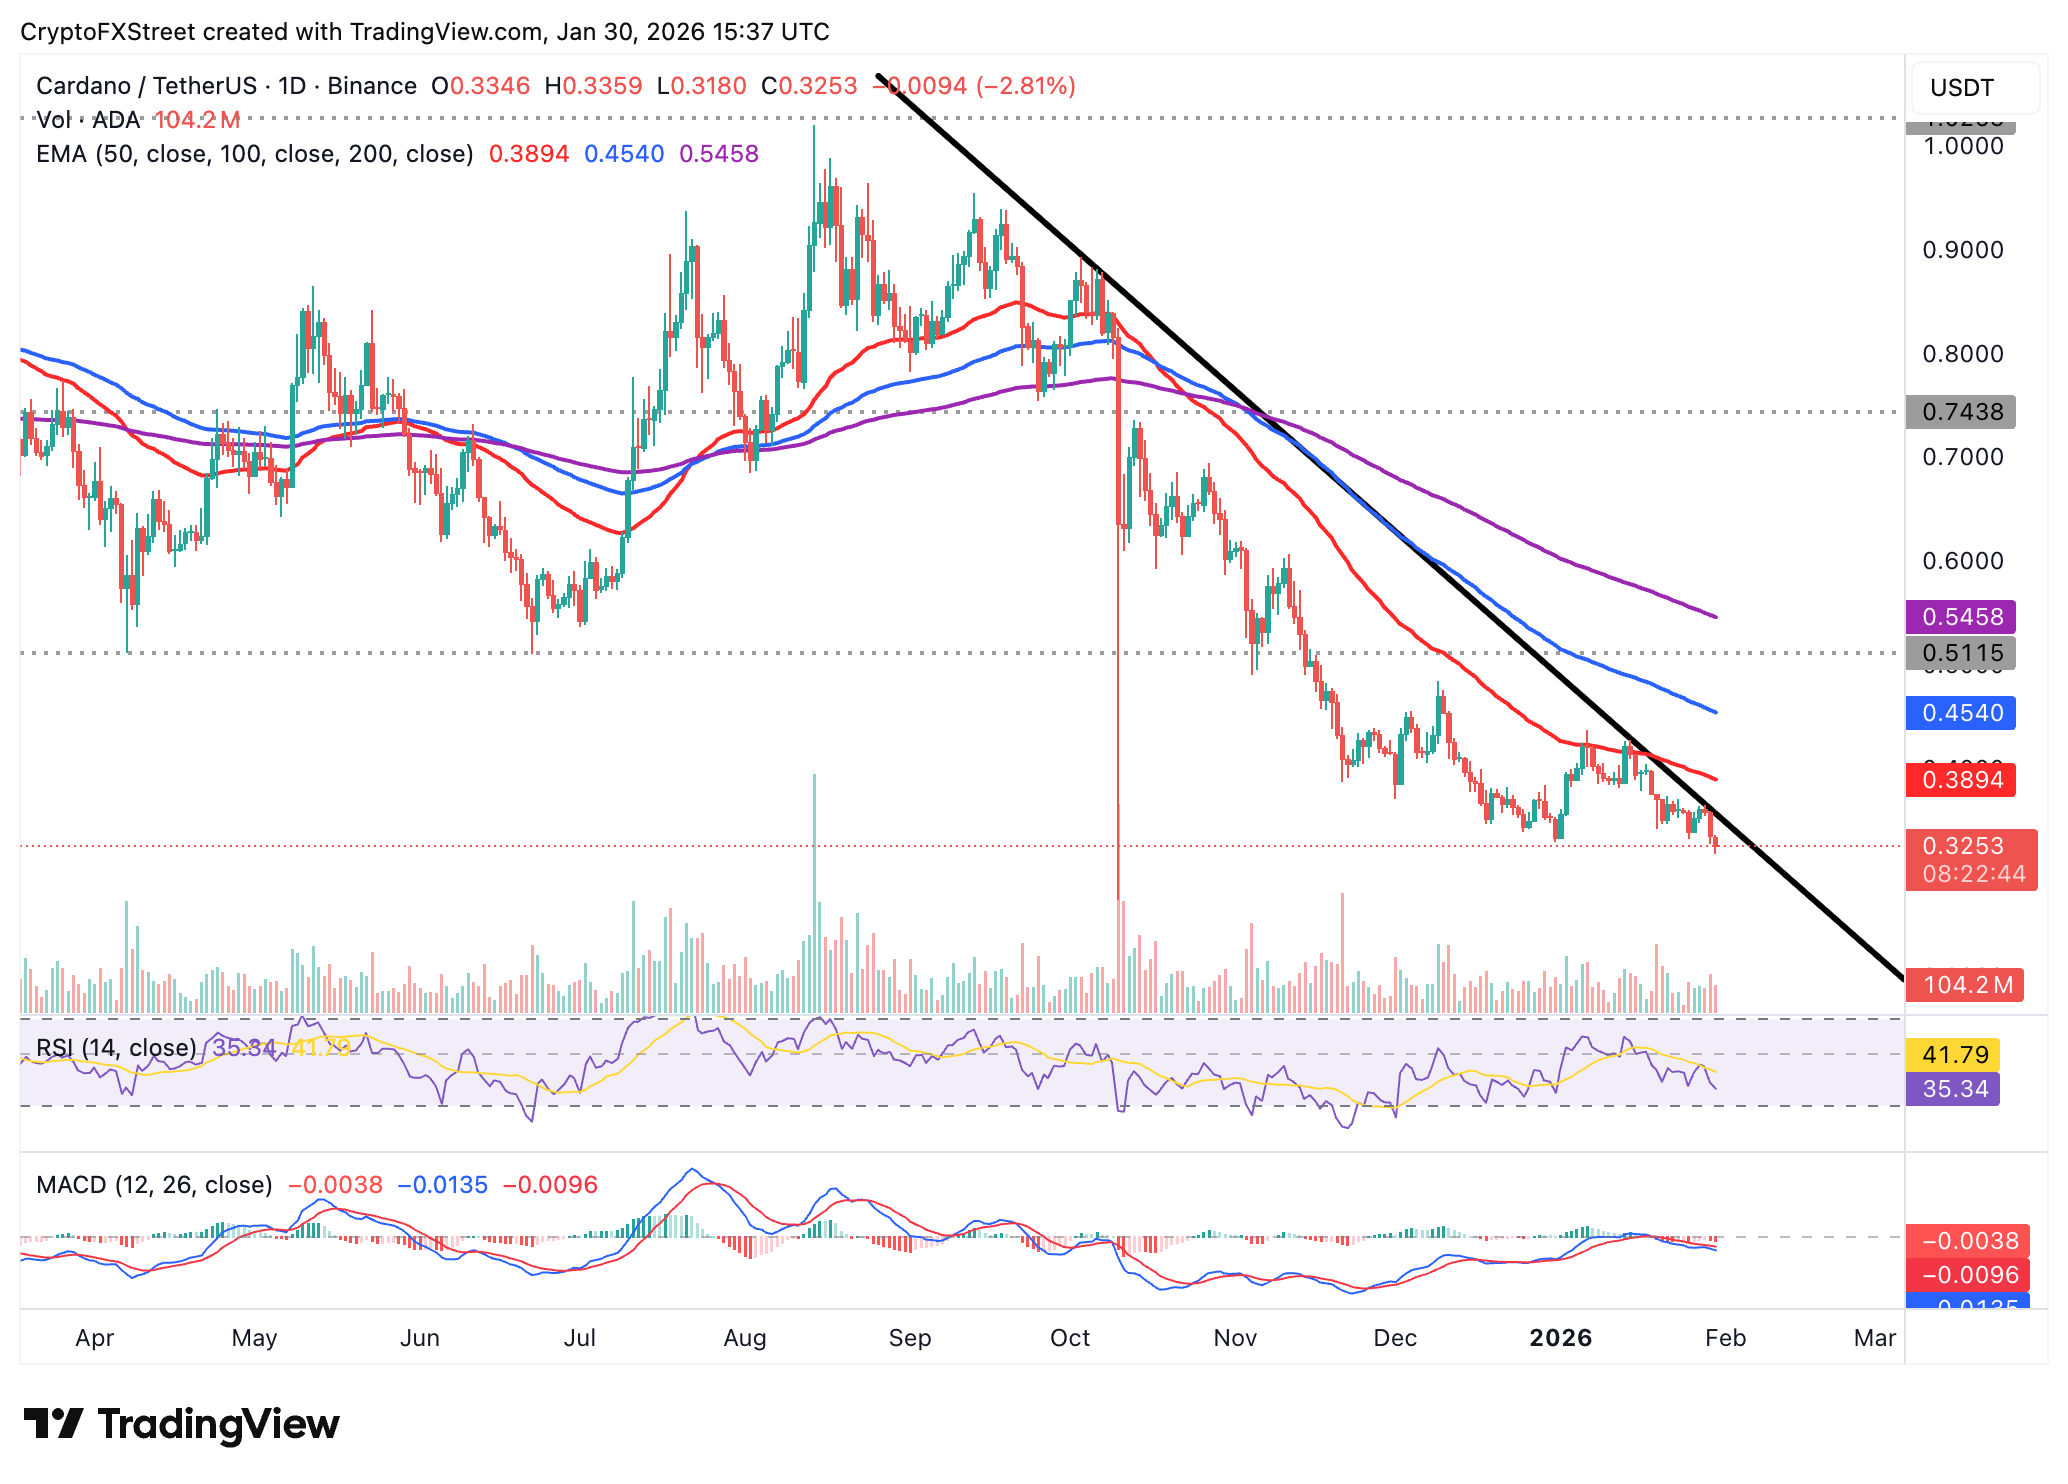
Task: Click the MACD (12, 26, close) label
Action: click(x=154, y=1185)
